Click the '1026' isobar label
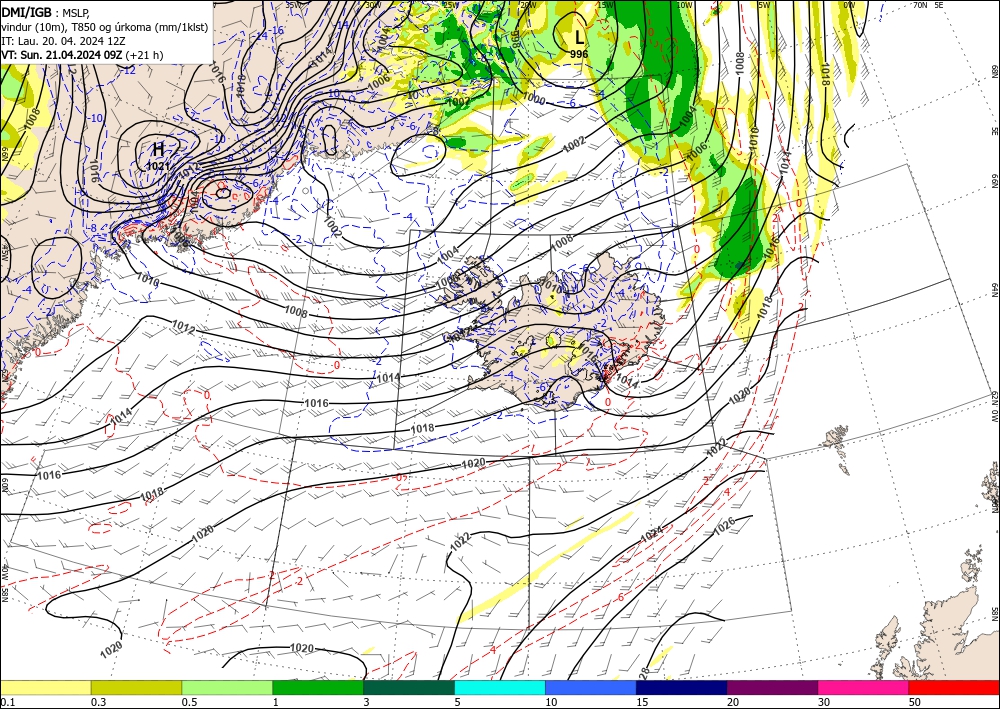The height and width of the screenshot is (709, 1000). 724,525
